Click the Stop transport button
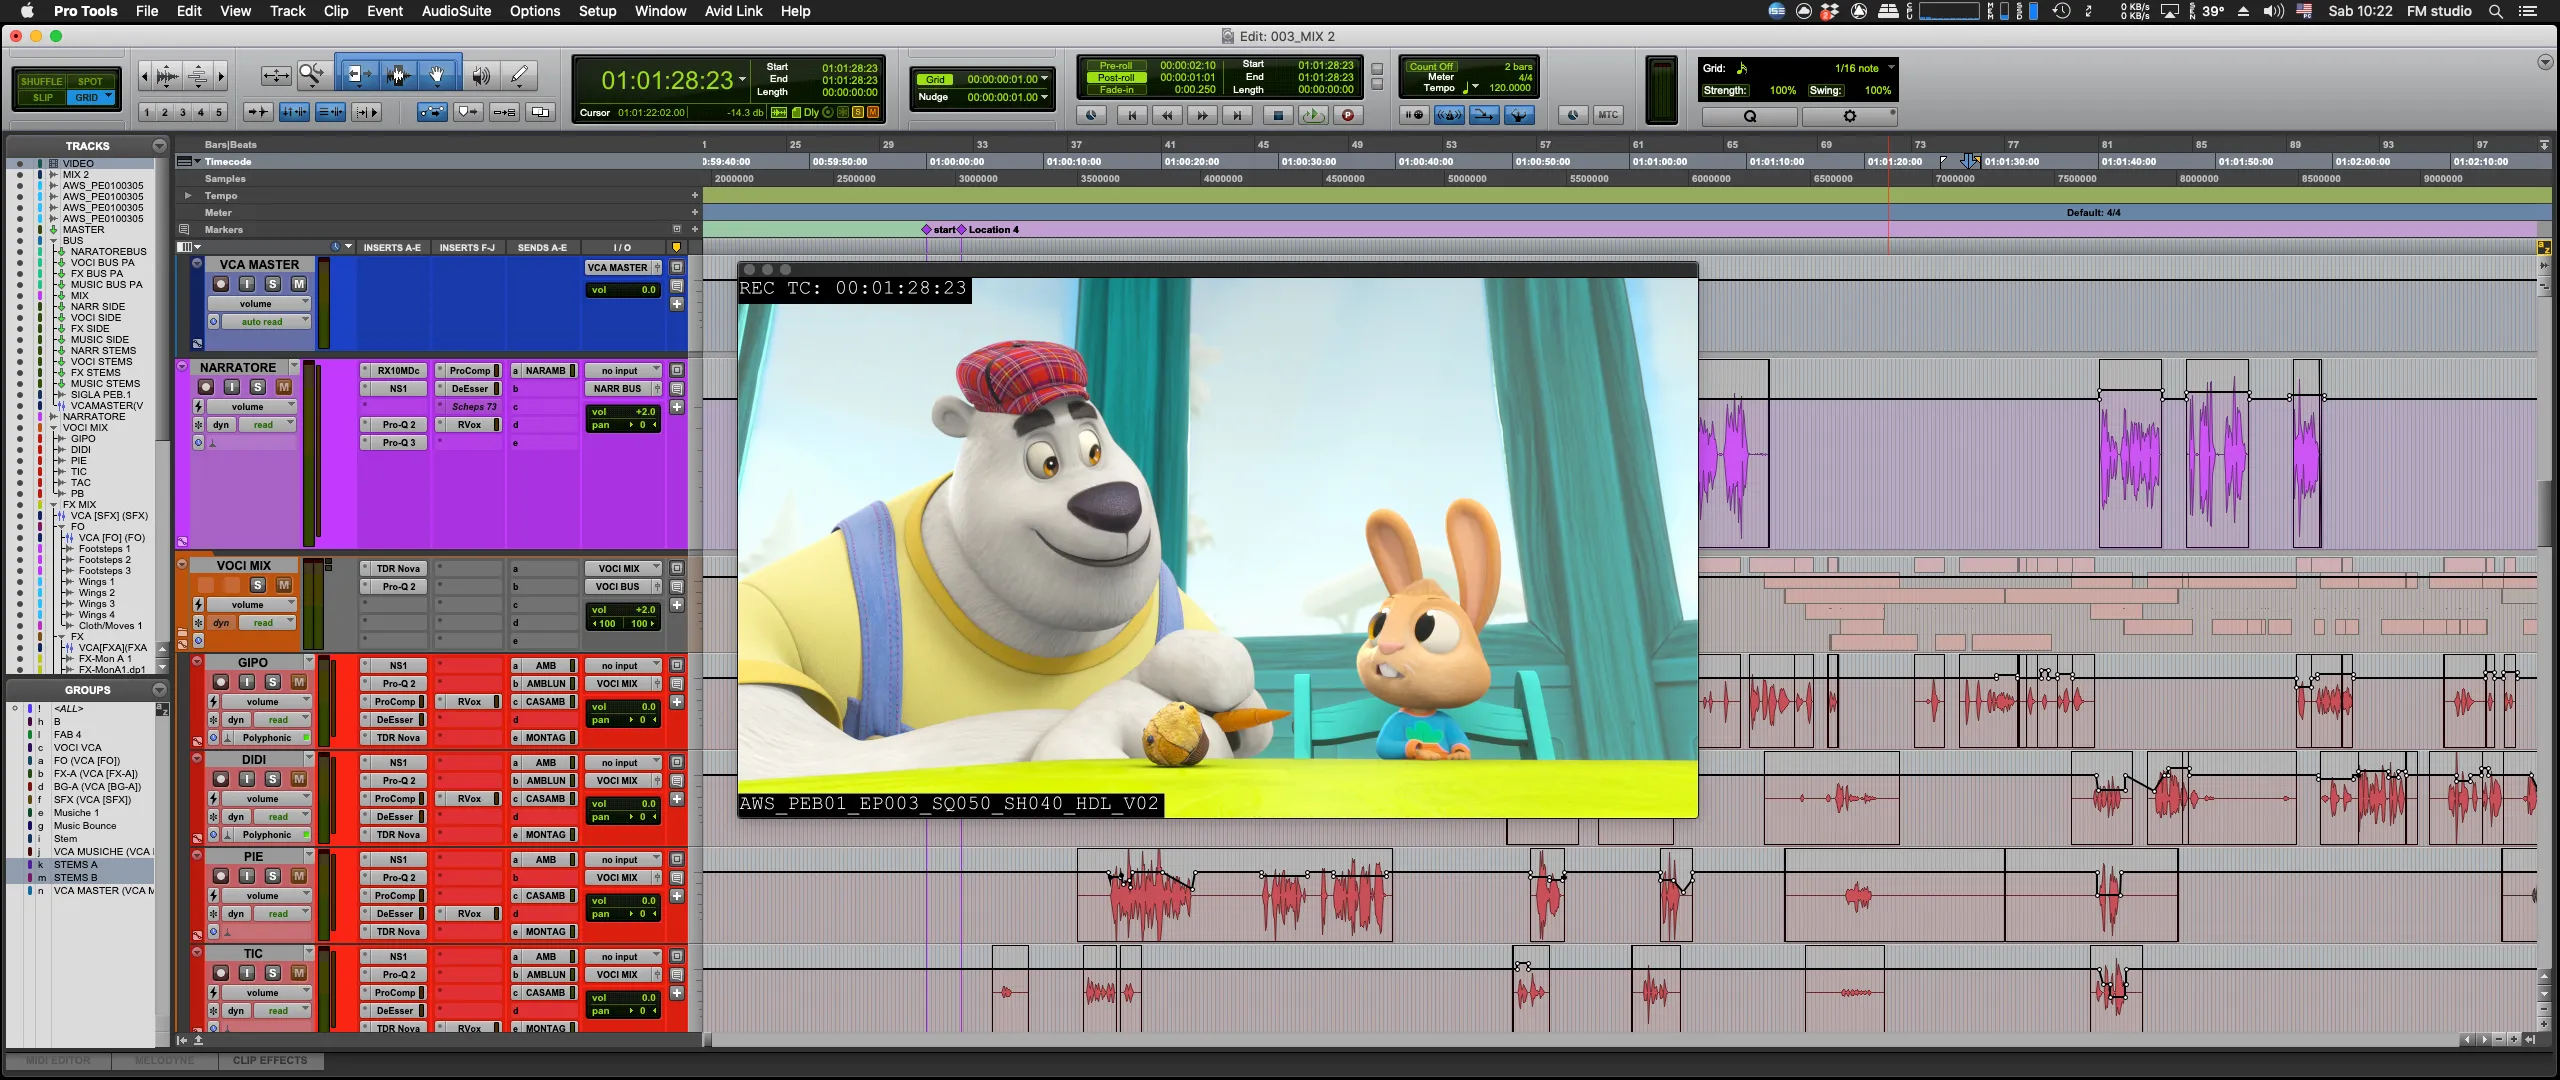The height and width of the screenshot is (1080, 2560). [x=1278, y=115]
